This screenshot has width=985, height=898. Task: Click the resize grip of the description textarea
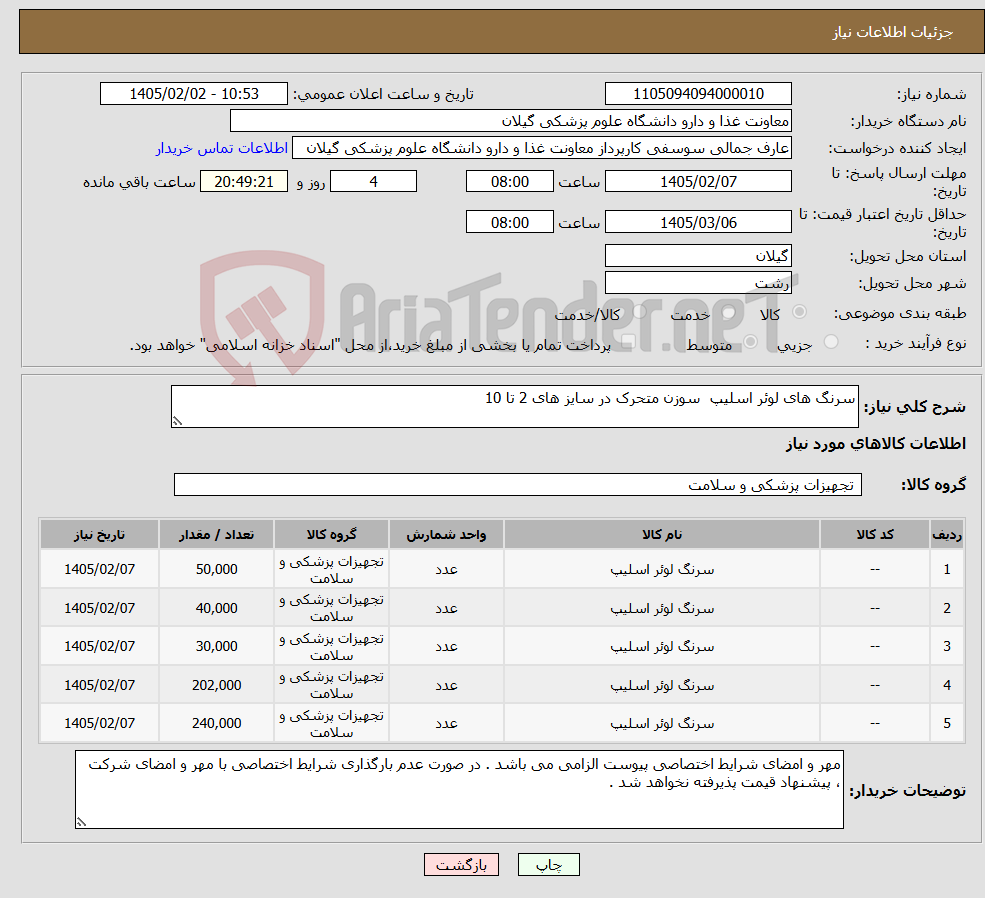coord(177,421)
